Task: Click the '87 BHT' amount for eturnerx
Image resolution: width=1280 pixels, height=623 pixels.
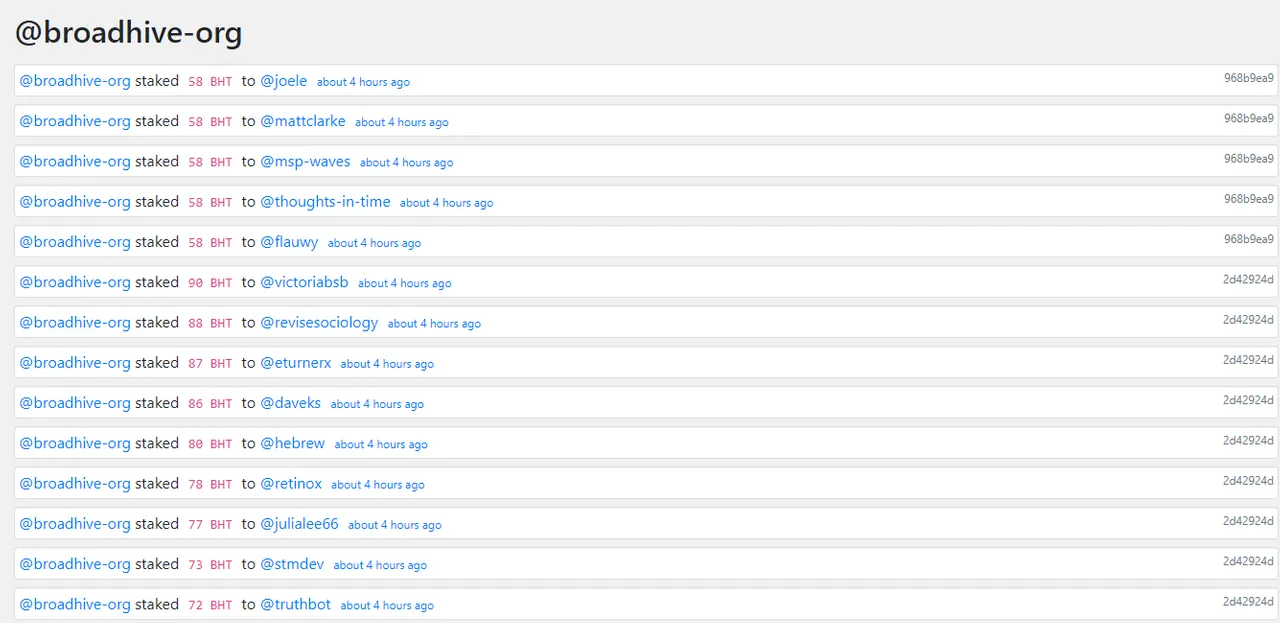Action: (210, 363)
